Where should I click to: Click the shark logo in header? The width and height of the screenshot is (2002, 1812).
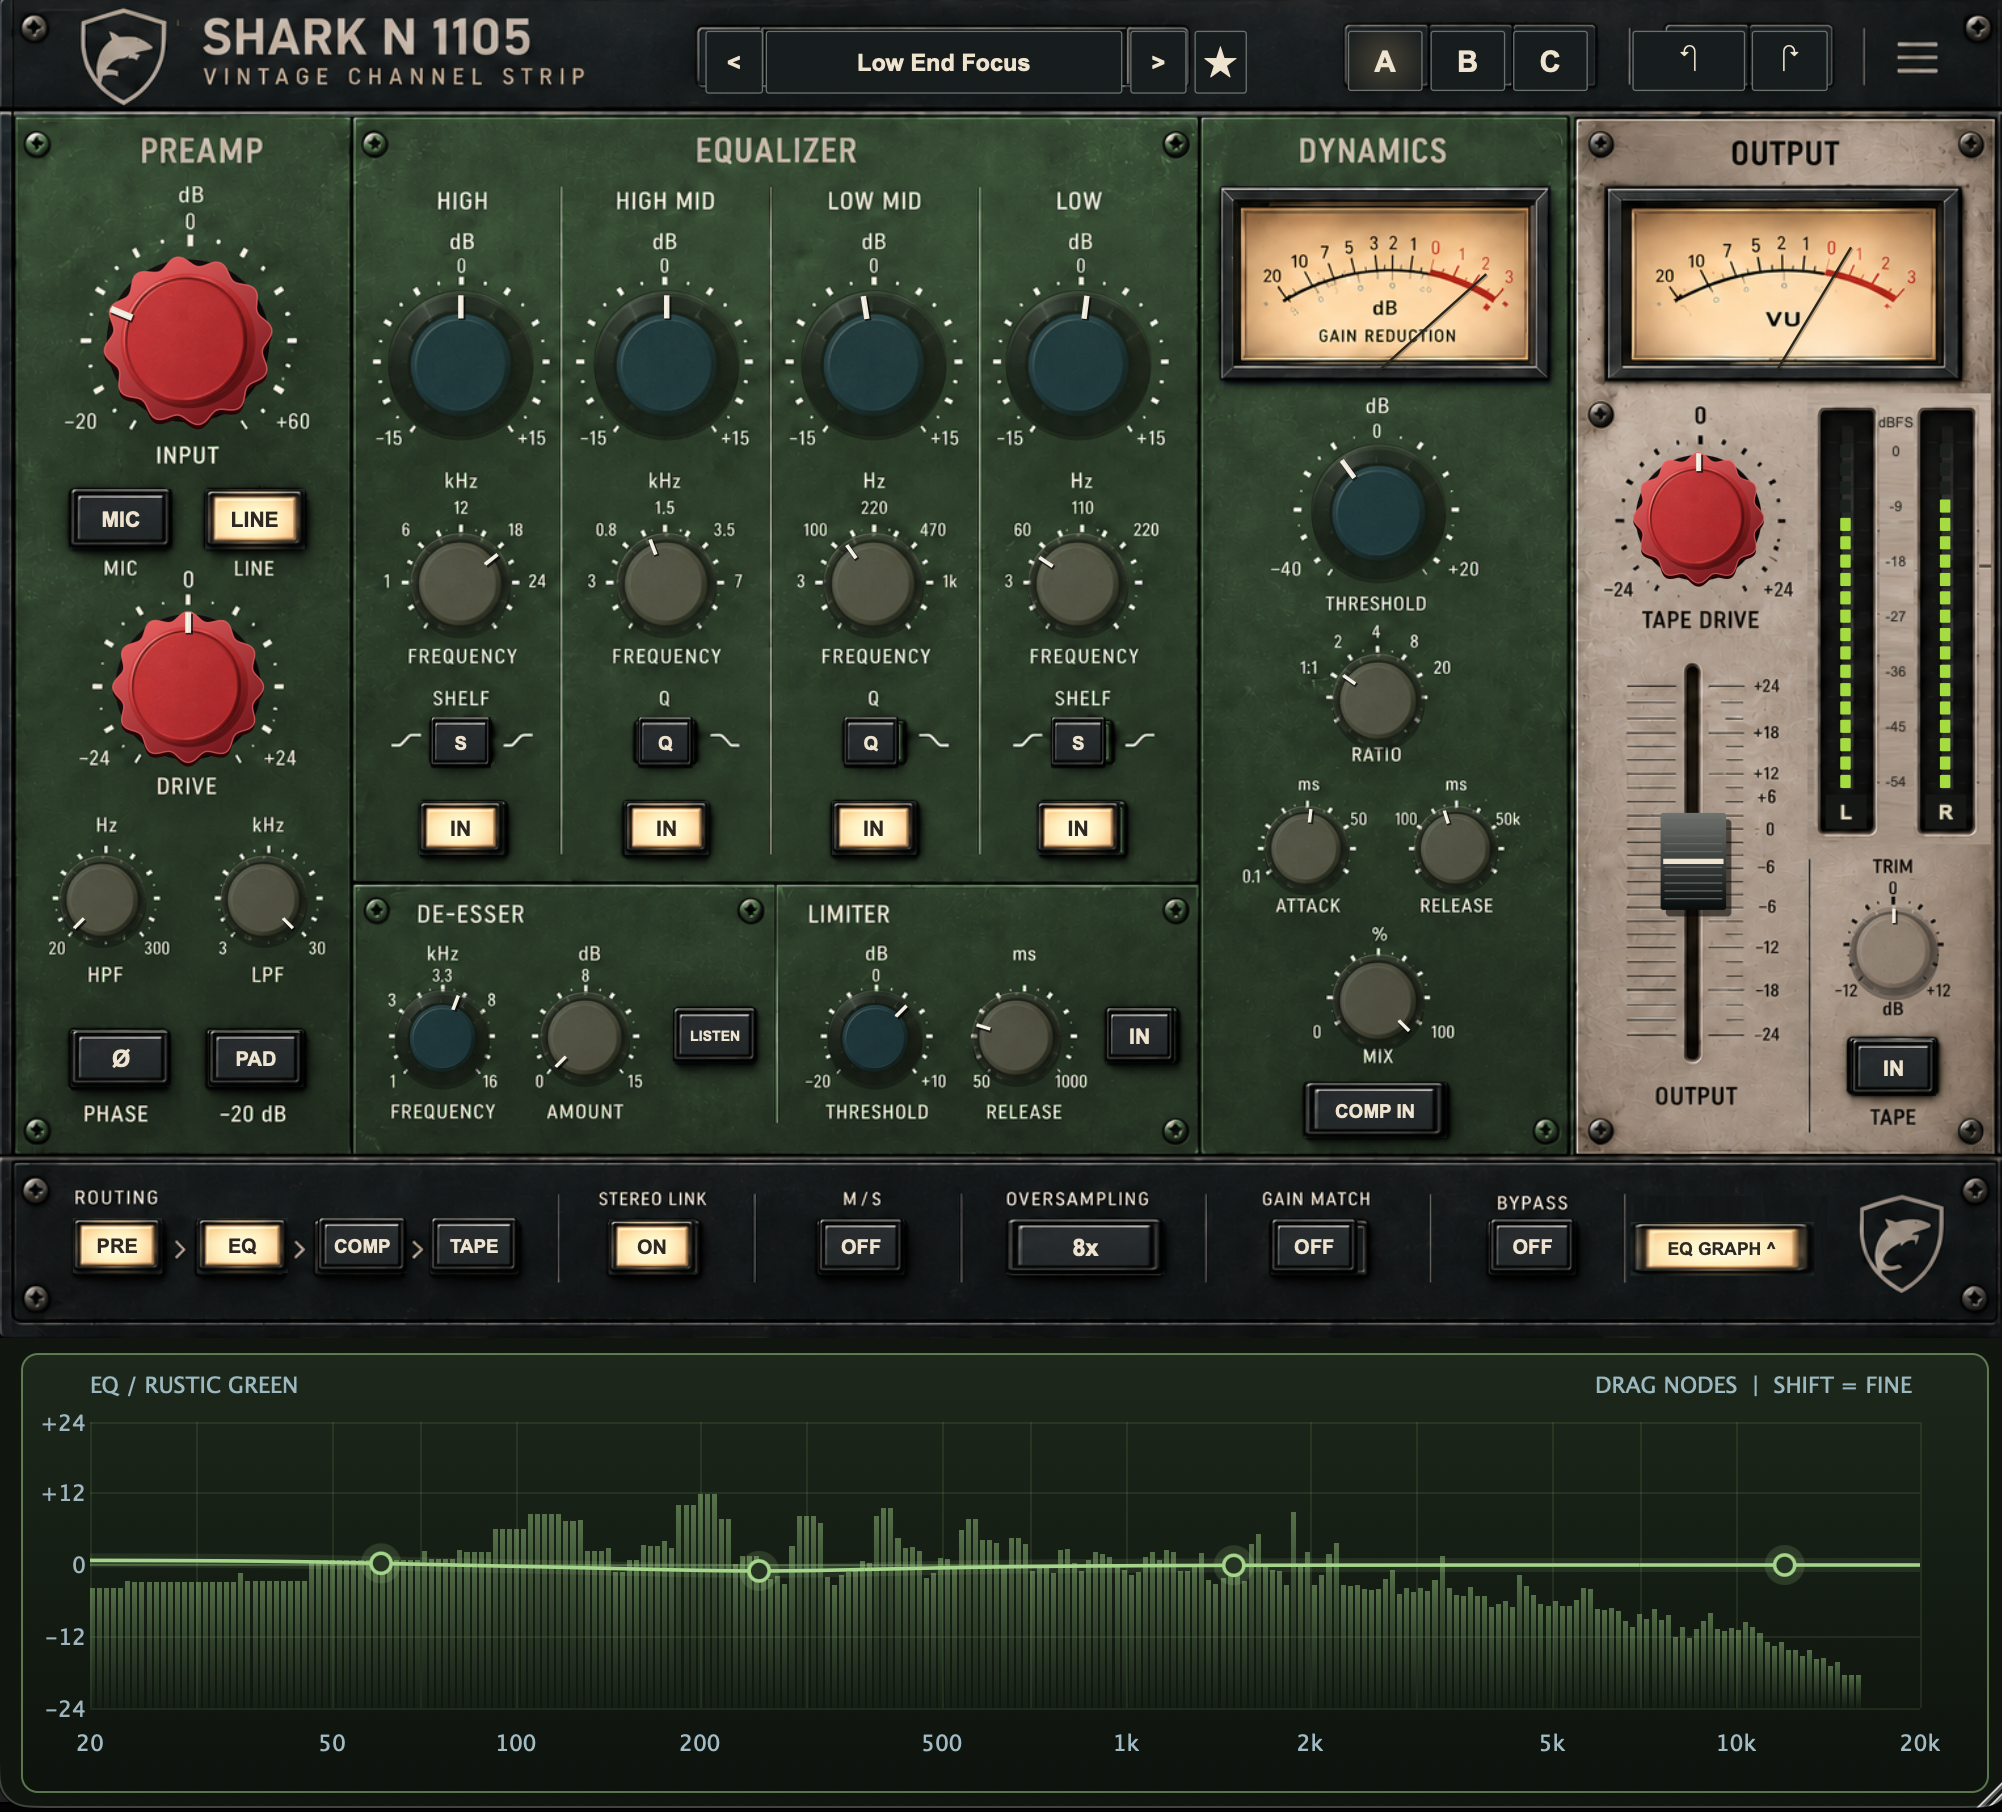123,56
